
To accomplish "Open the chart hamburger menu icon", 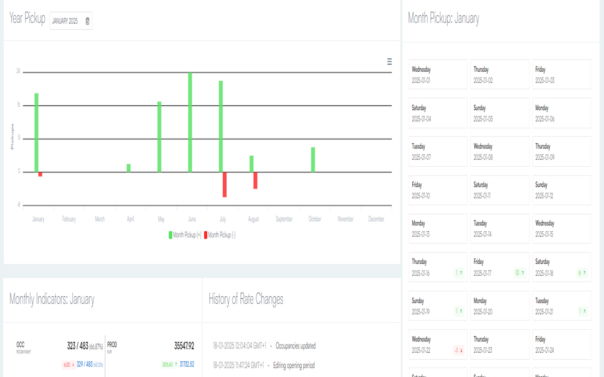I will coord(389,62).
